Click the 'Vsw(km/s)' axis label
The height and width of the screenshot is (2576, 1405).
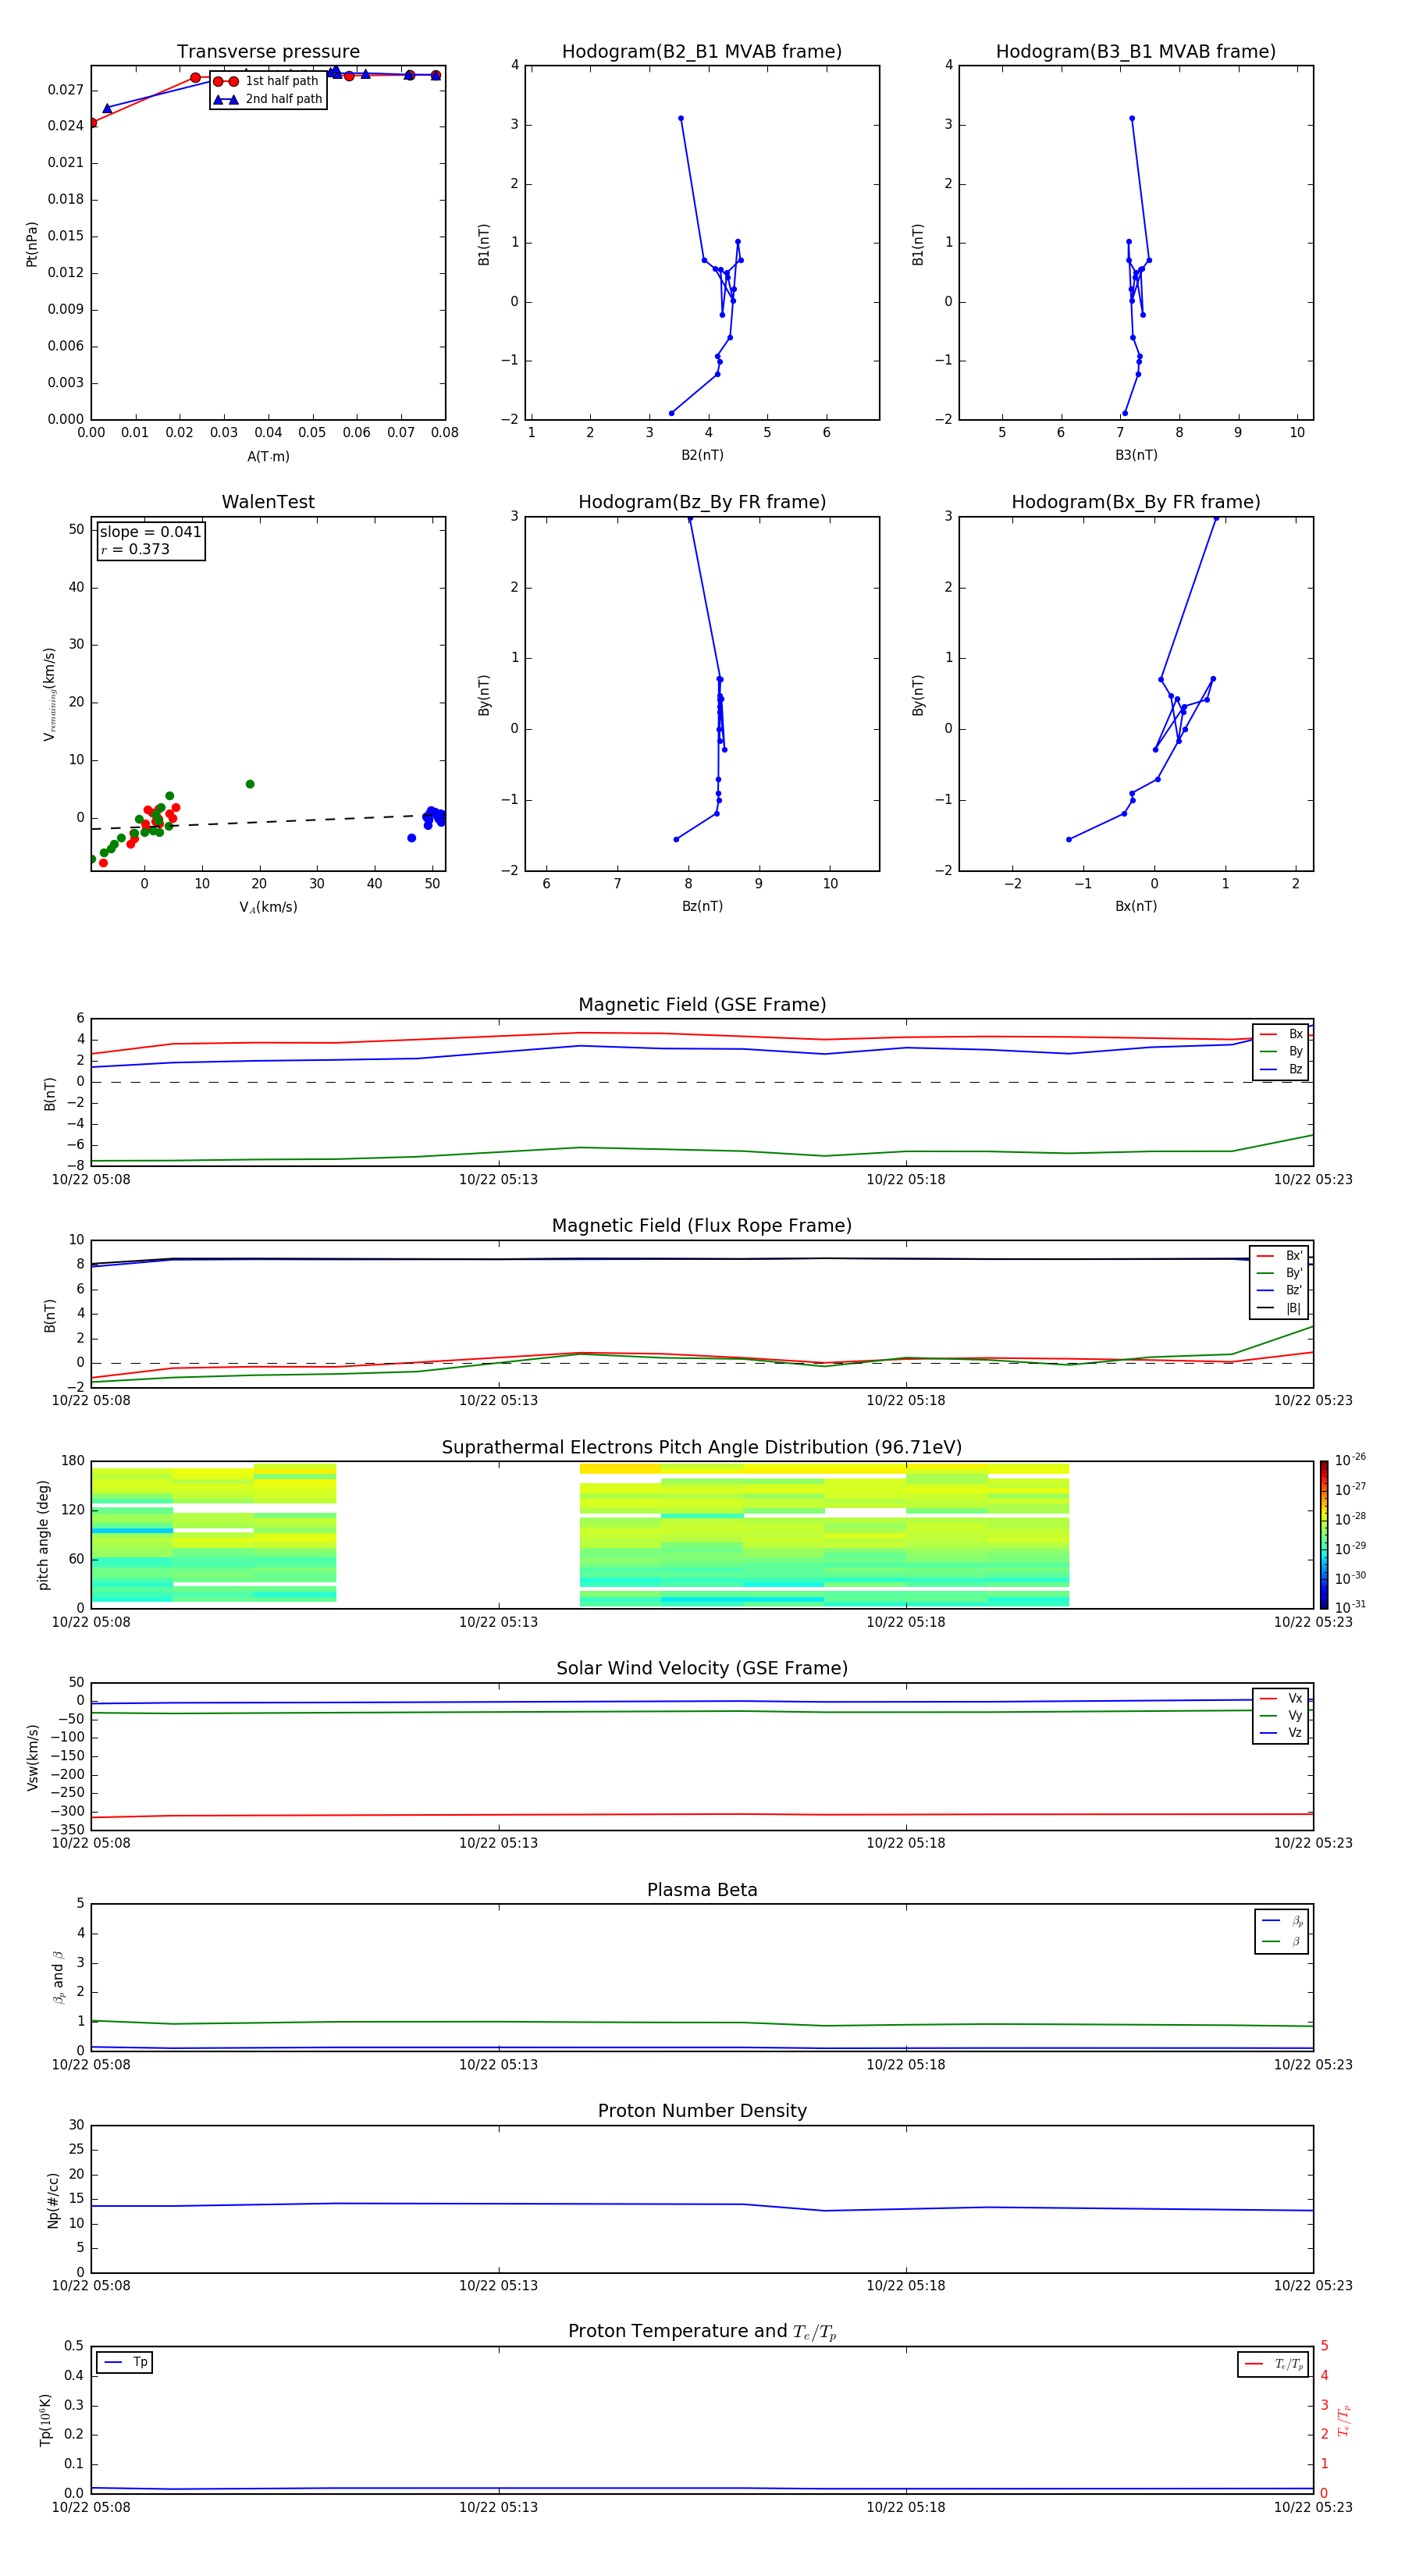pyautogui.click(x=32, y=1757)
